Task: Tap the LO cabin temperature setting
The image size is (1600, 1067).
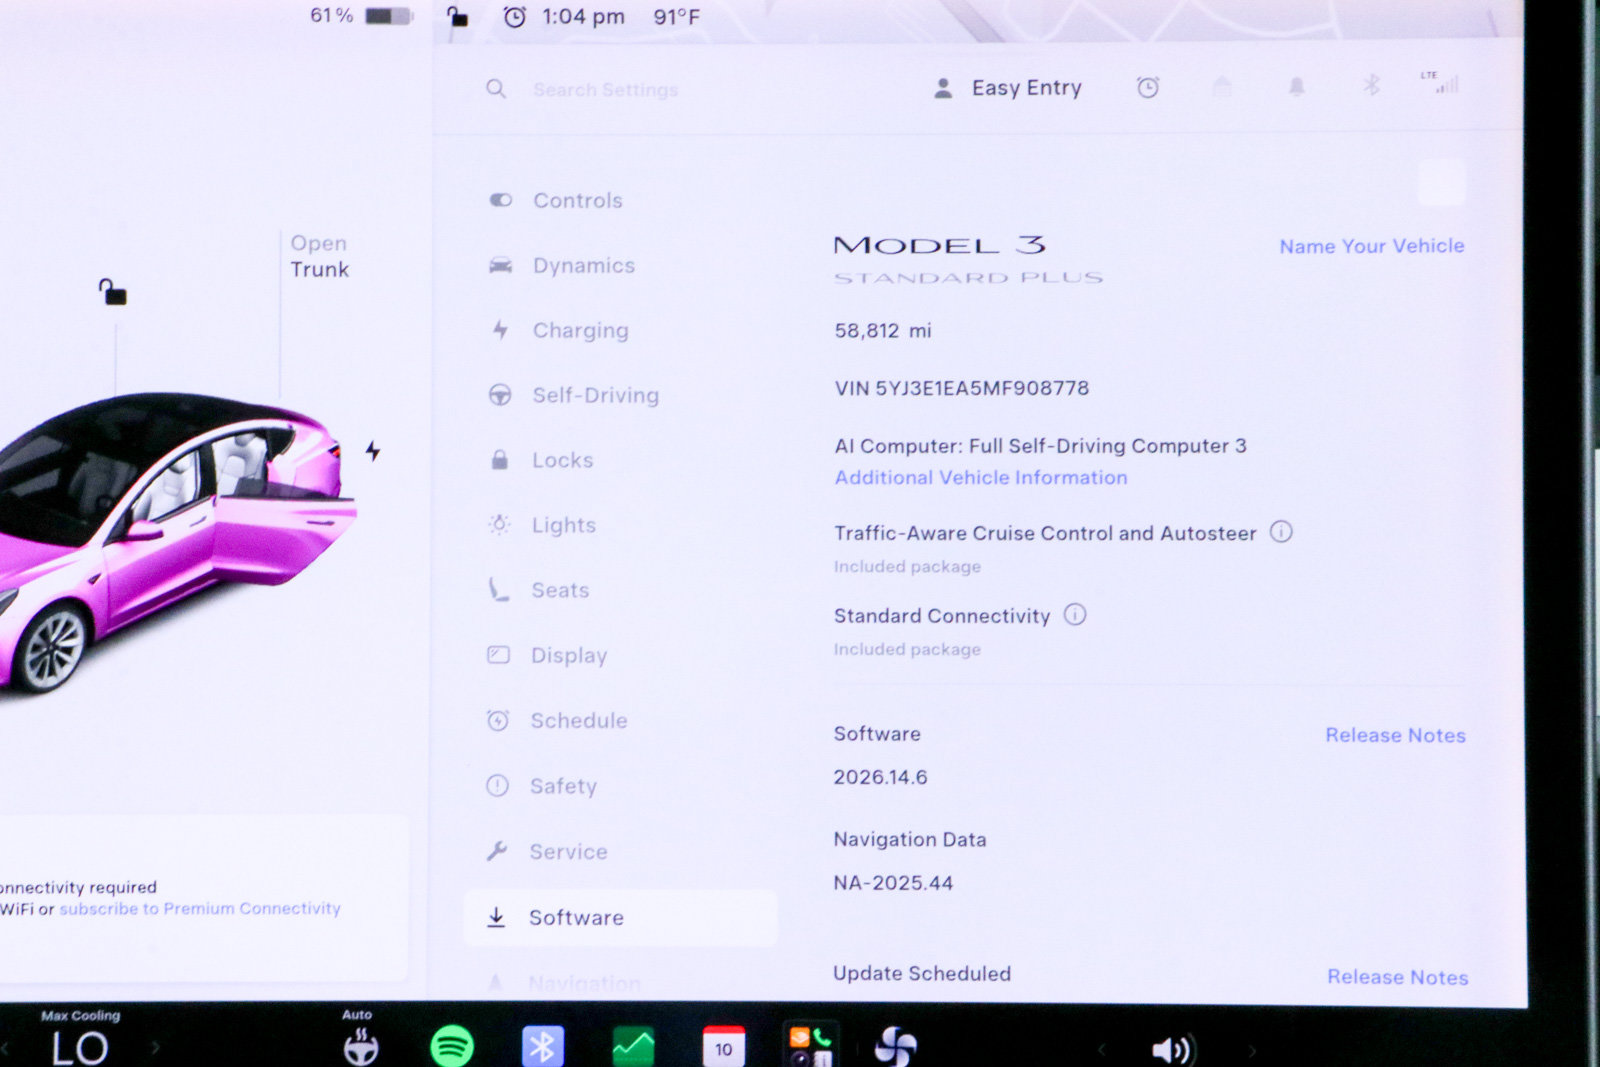Action: pyautogui.click(x=80, y=1048)
